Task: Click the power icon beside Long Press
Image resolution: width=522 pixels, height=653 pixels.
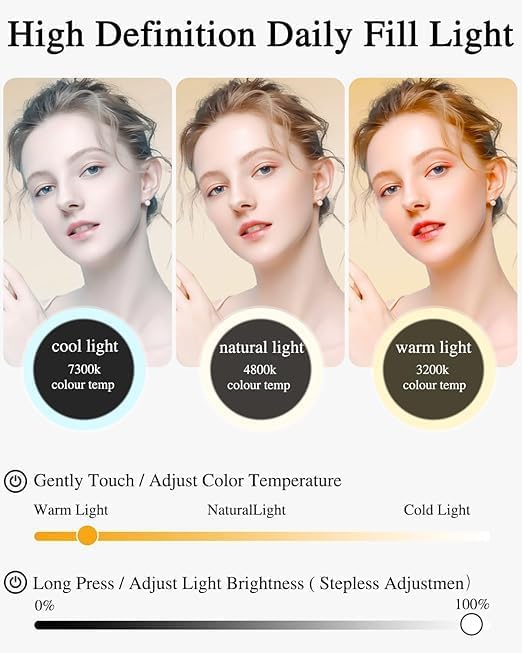Action: click(15, 582)
